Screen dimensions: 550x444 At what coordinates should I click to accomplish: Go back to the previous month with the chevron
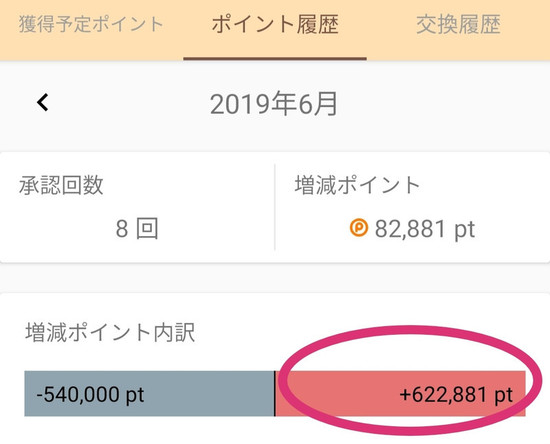click(x=42, y=102)
